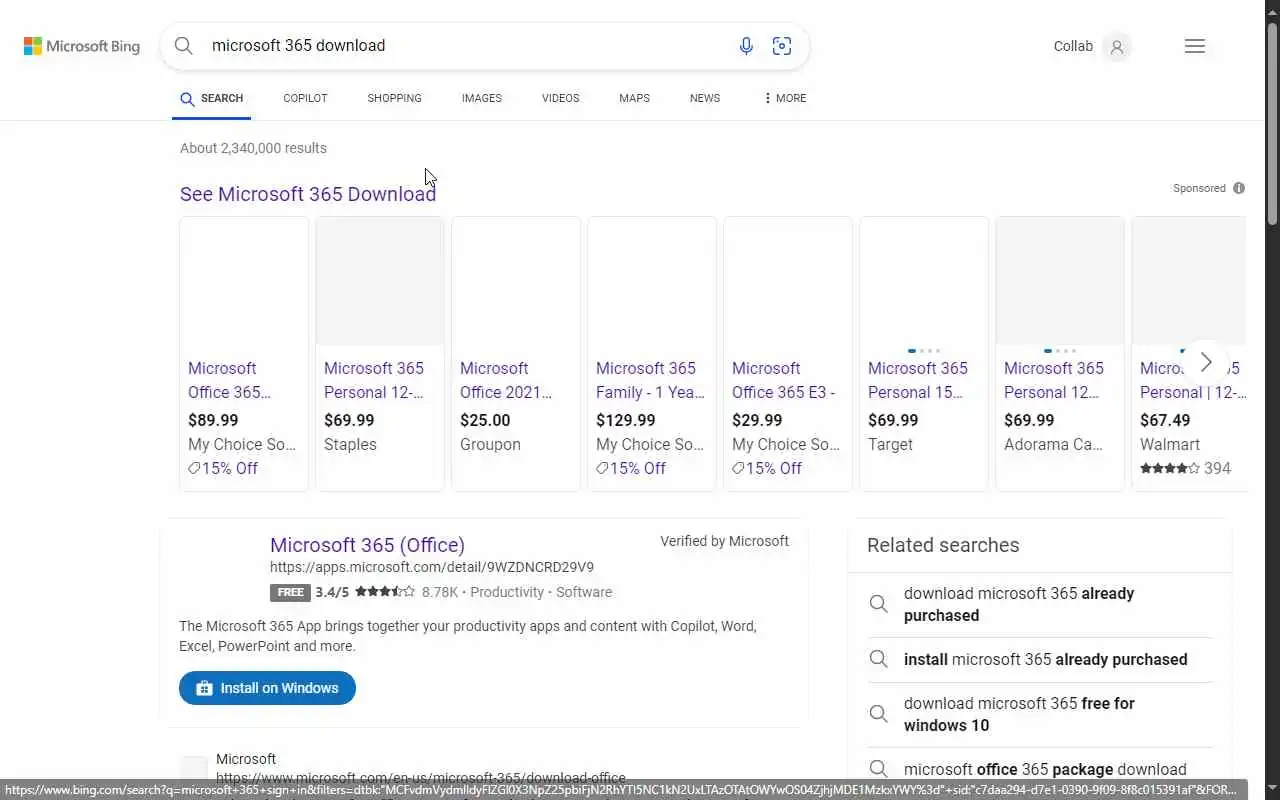Click the magnifier search icon in search box
This screenshot has height=800, width=1280.
coord(183,46)
